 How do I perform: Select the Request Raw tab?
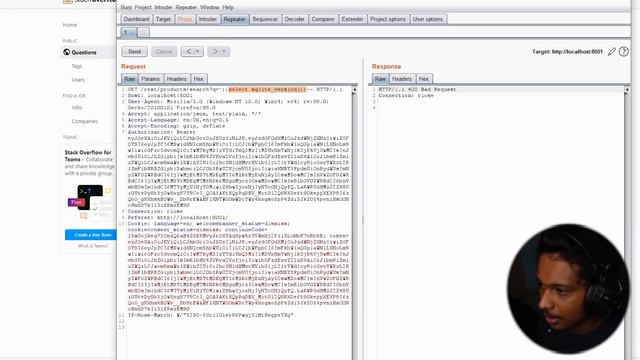[129, 79]
